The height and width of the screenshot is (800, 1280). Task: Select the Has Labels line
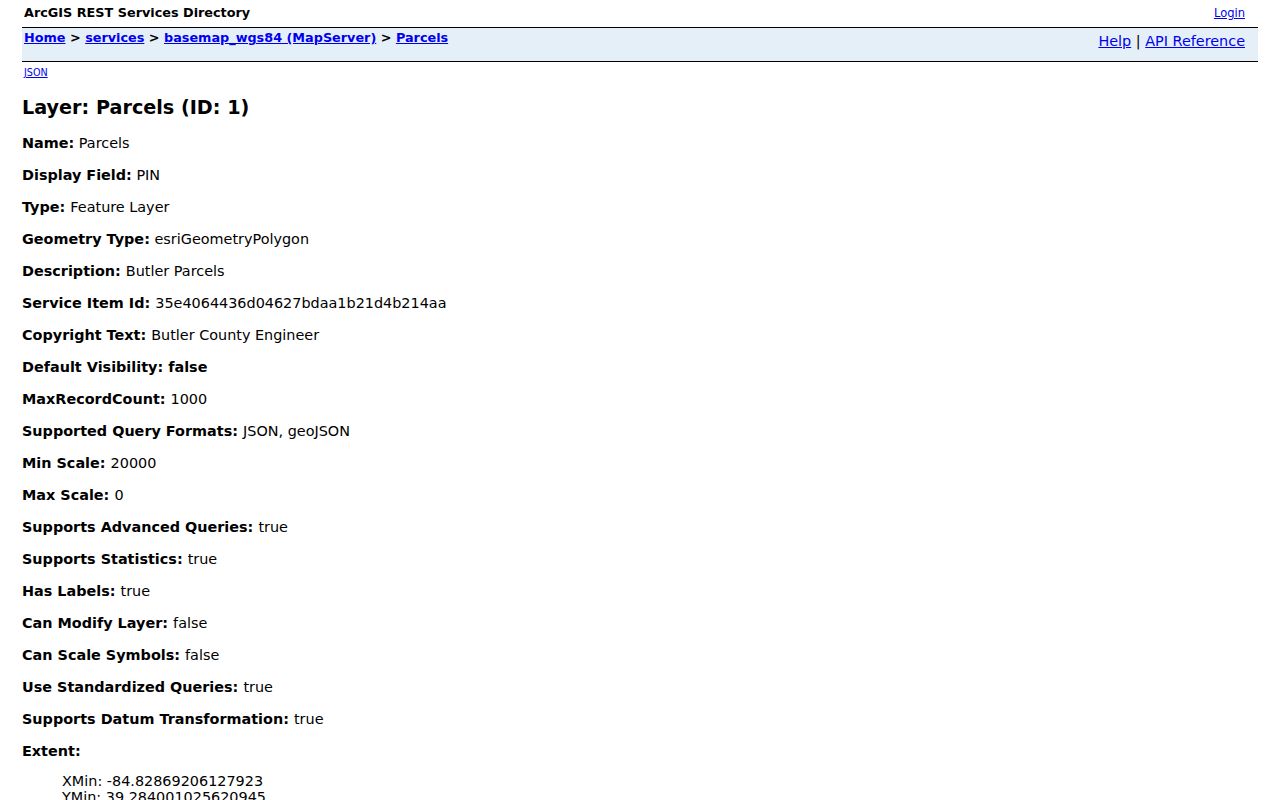click(x=86, y=591)
